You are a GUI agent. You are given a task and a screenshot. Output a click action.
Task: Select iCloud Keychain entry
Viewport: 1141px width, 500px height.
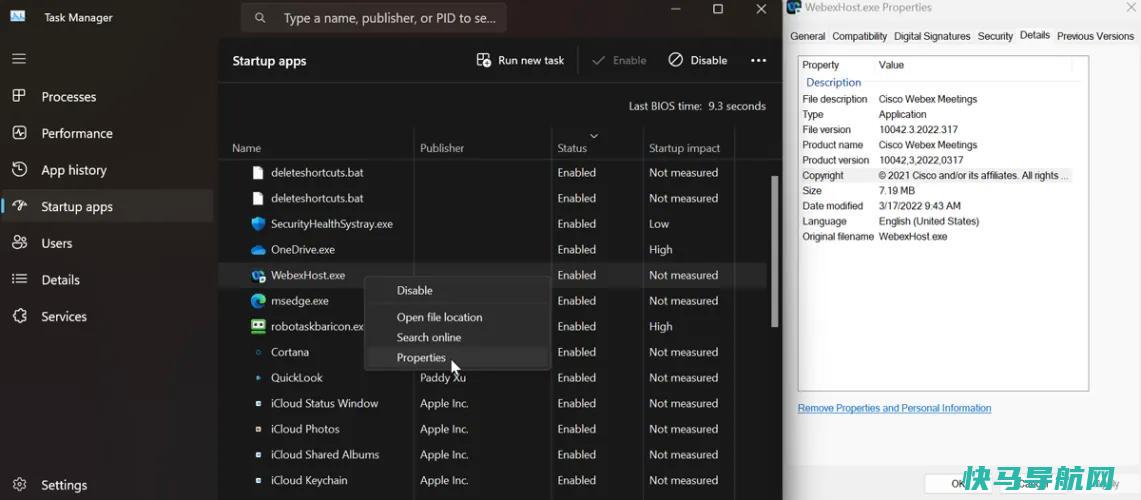click(x=492, y=480)
